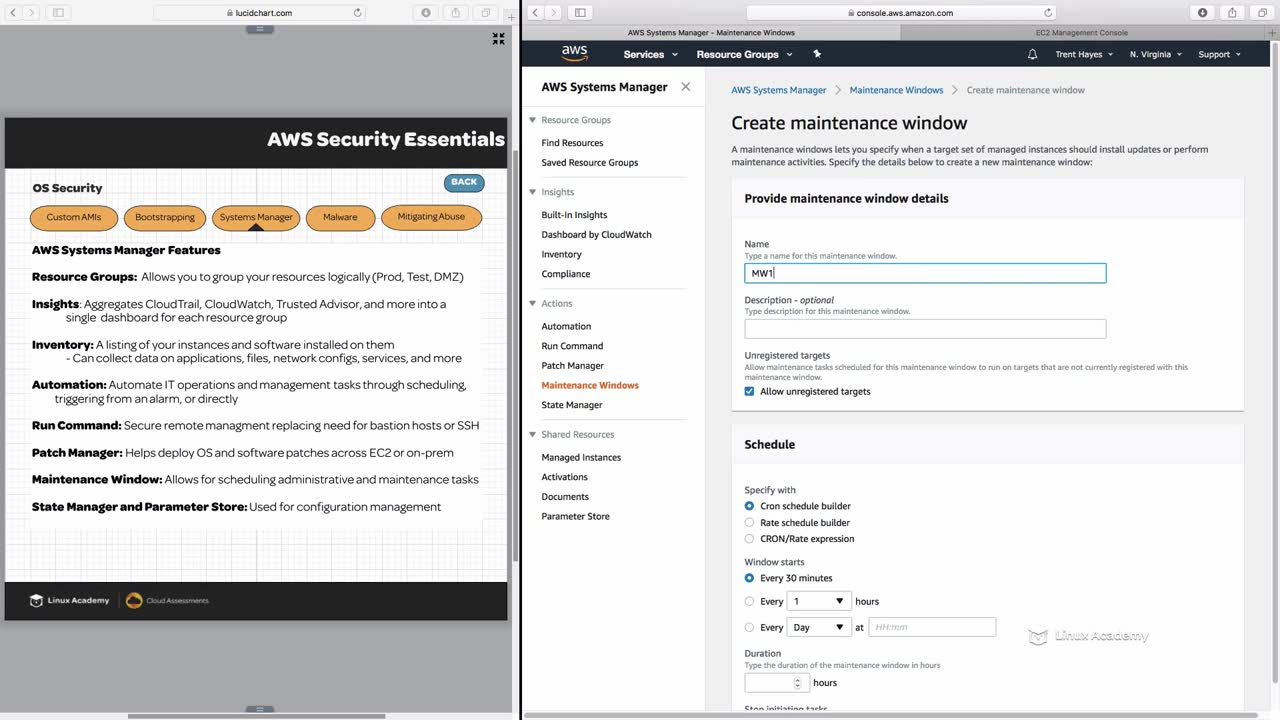The width and height of the screenshot is (1280, 720).
Task: Click the Duration hours stepper arrows
Action: [797, 683]
